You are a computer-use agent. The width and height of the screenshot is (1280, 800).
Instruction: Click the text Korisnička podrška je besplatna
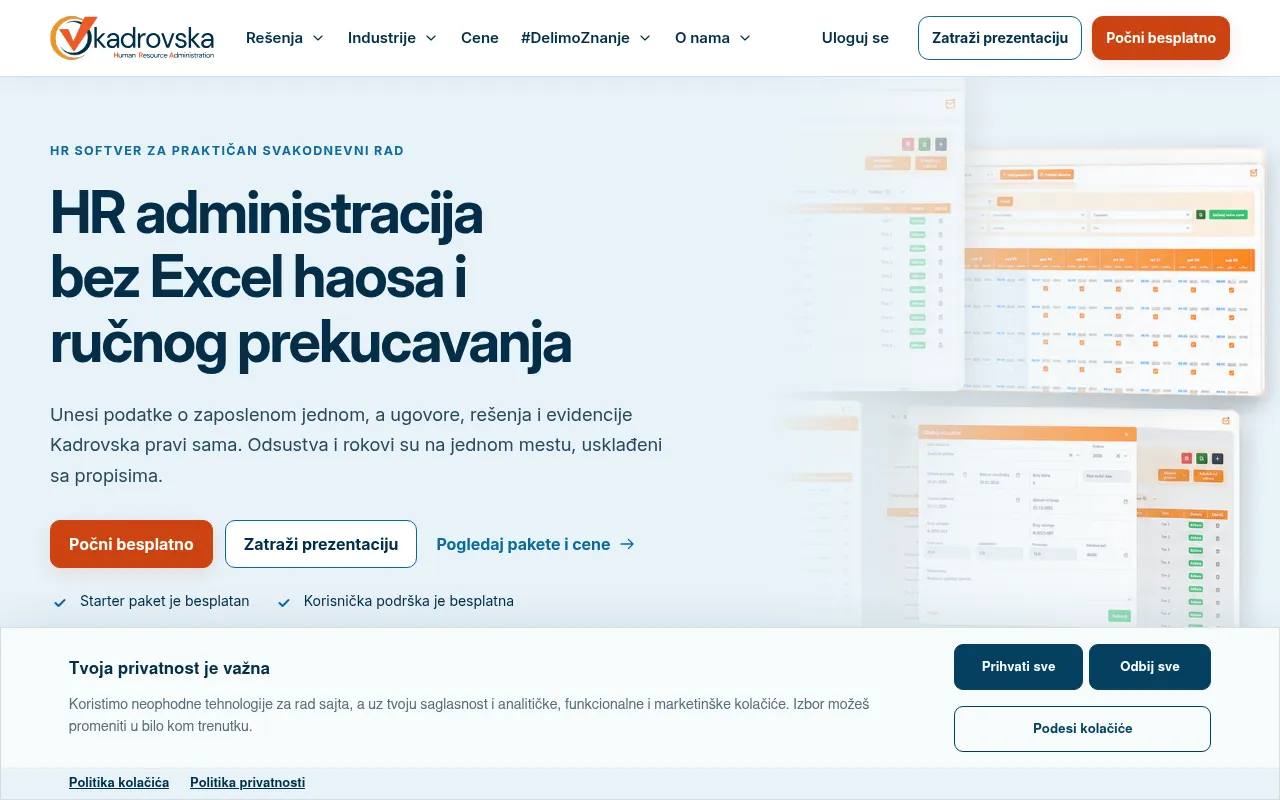(409, 601)
